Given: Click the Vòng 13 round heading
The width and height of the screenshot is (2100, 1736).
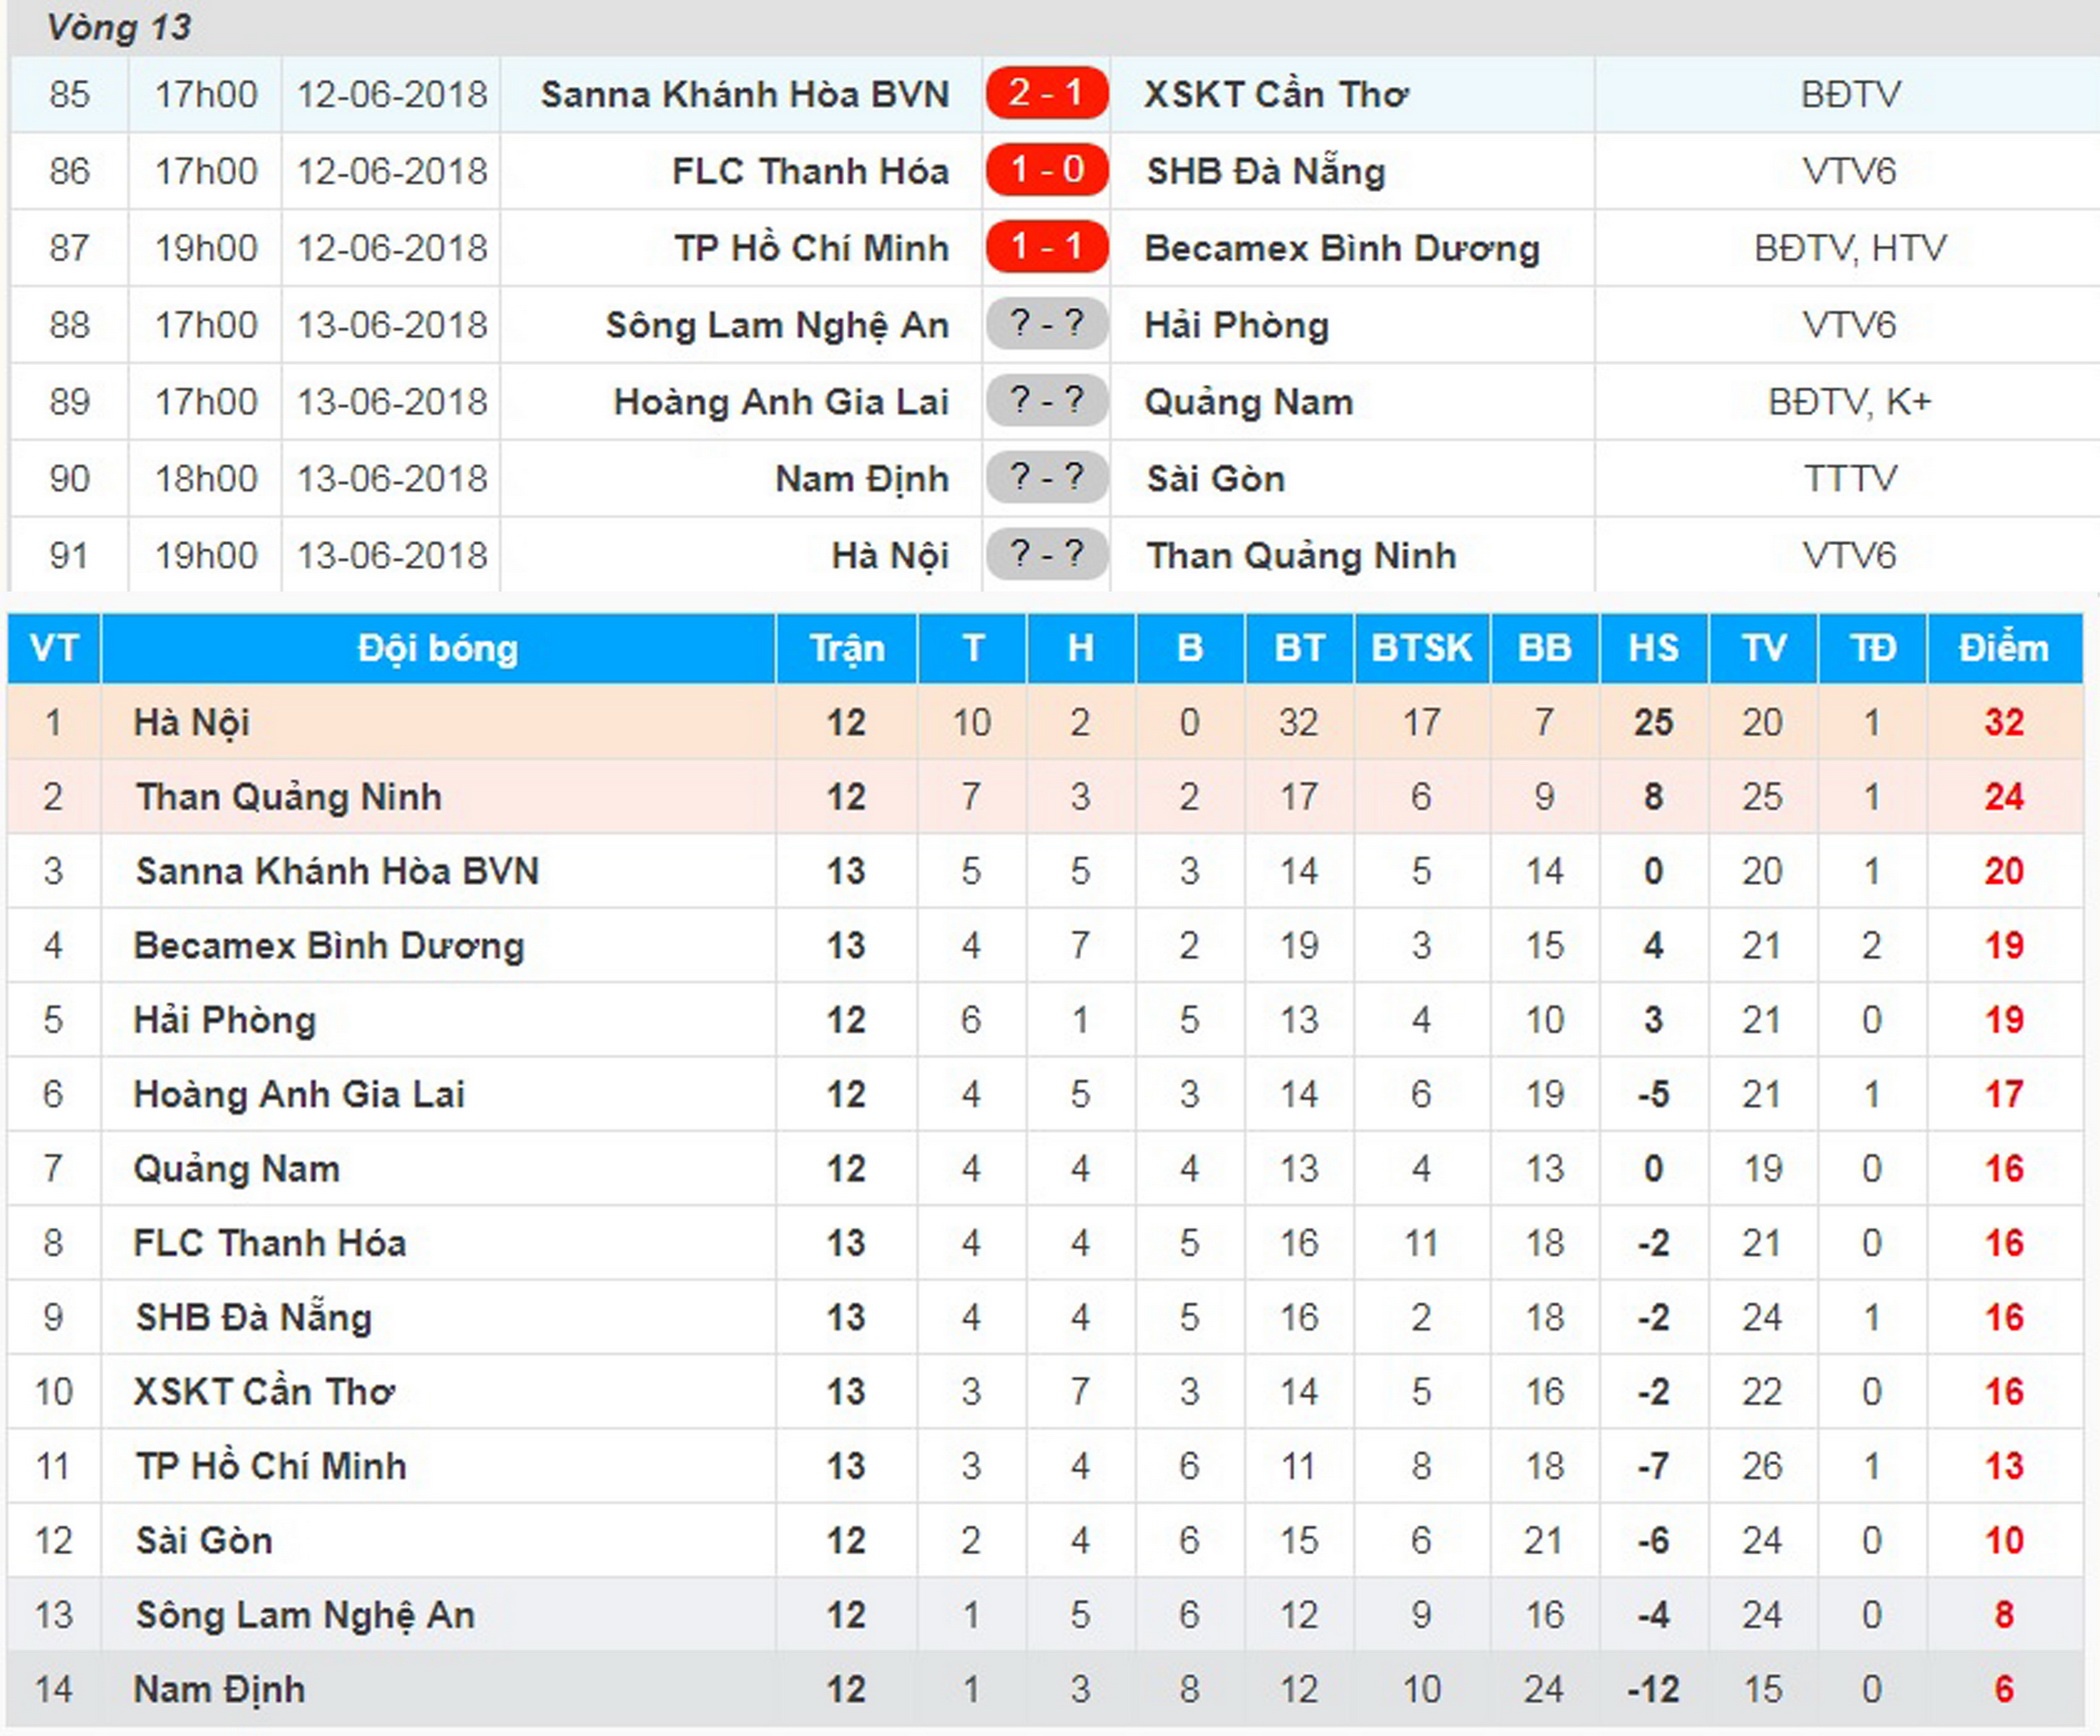Looking at the screenshot, I should [x=119, y=27].
